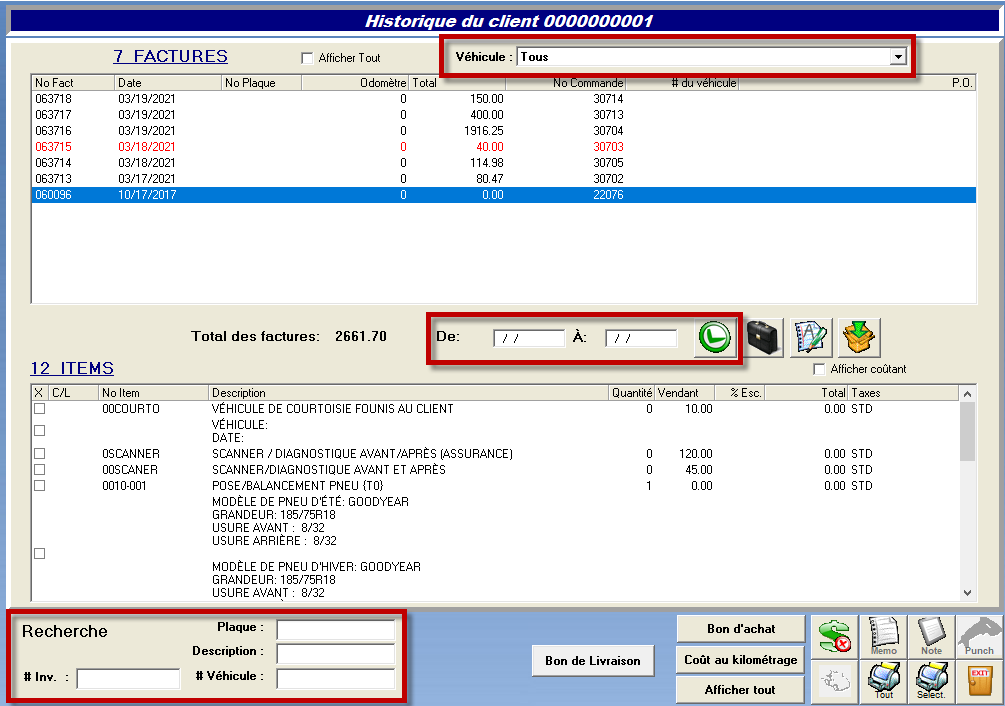Click the No Plaque column header
Screen dimensions: 1005x706
click(261, 83)
